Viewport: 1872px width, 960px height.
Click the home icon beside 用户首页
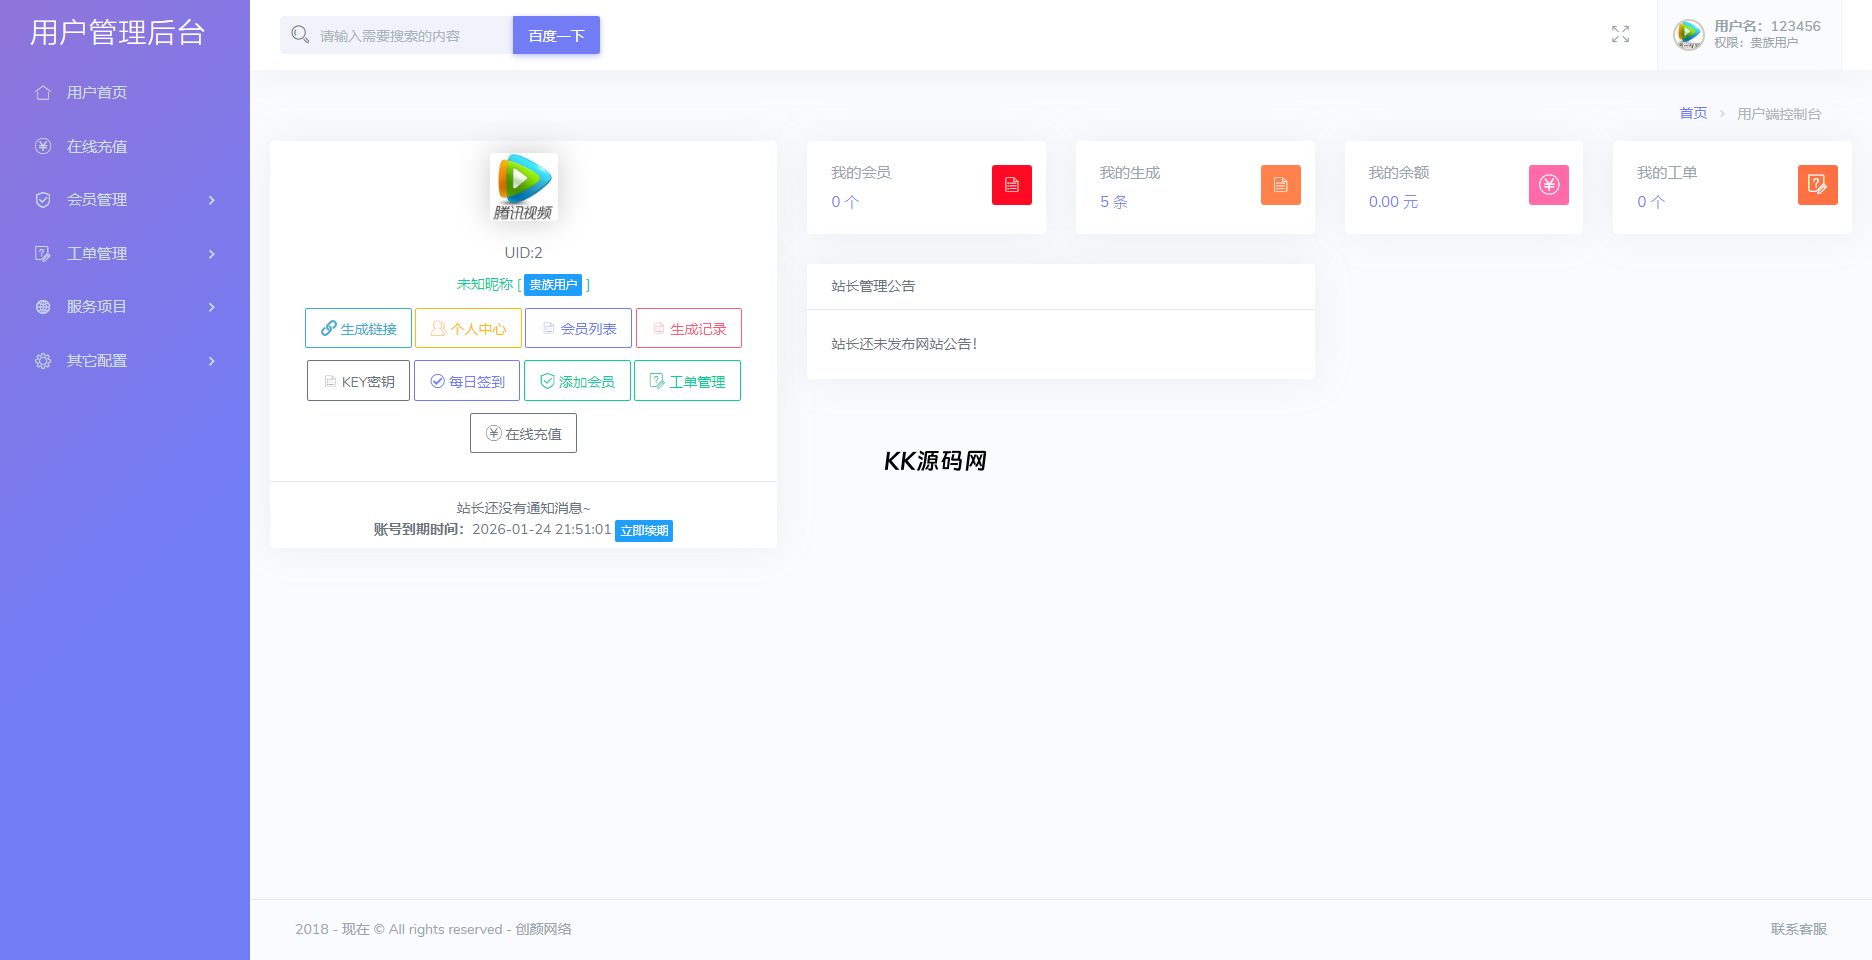42,92
